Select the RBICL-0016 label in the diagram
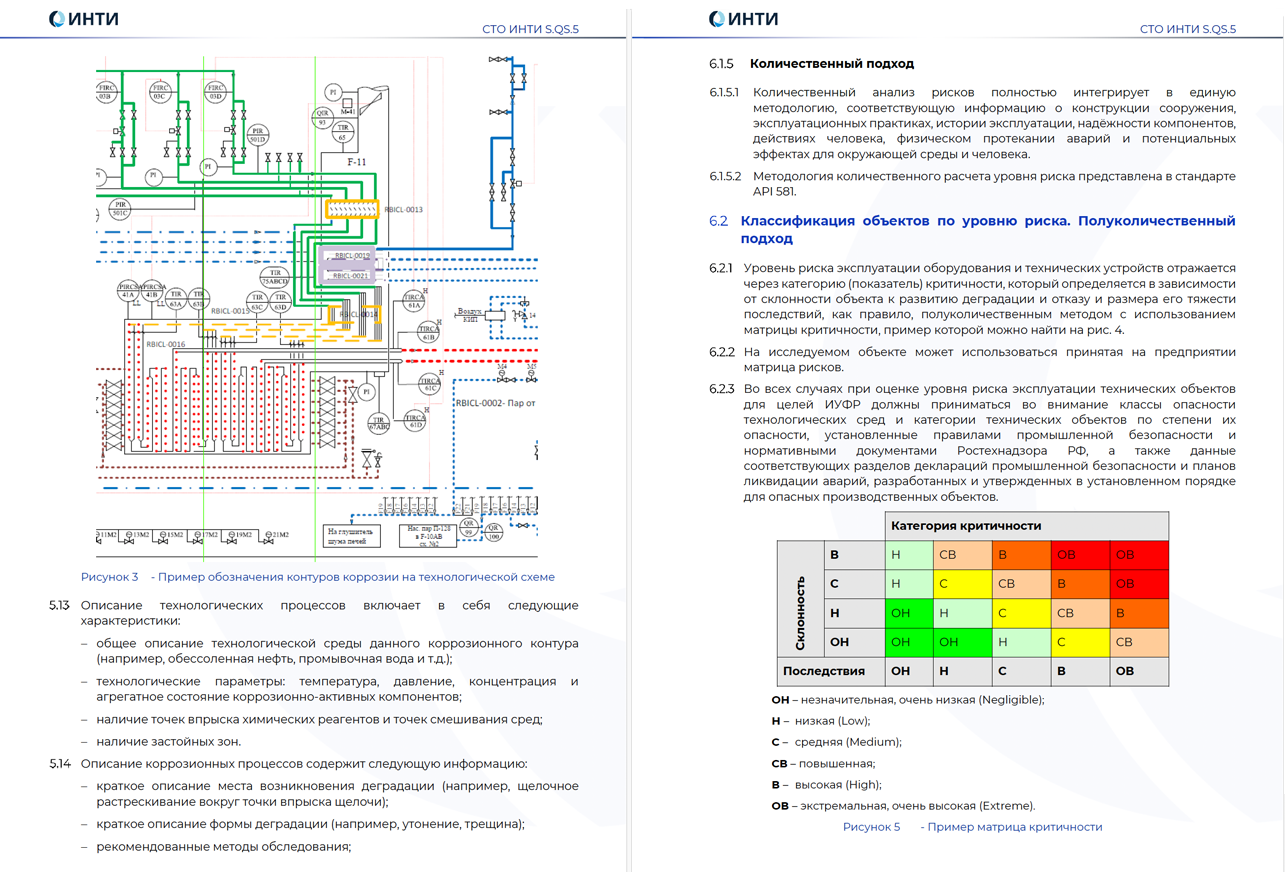Viewport: 1285px width, 872px height. (x=166, y=344)
